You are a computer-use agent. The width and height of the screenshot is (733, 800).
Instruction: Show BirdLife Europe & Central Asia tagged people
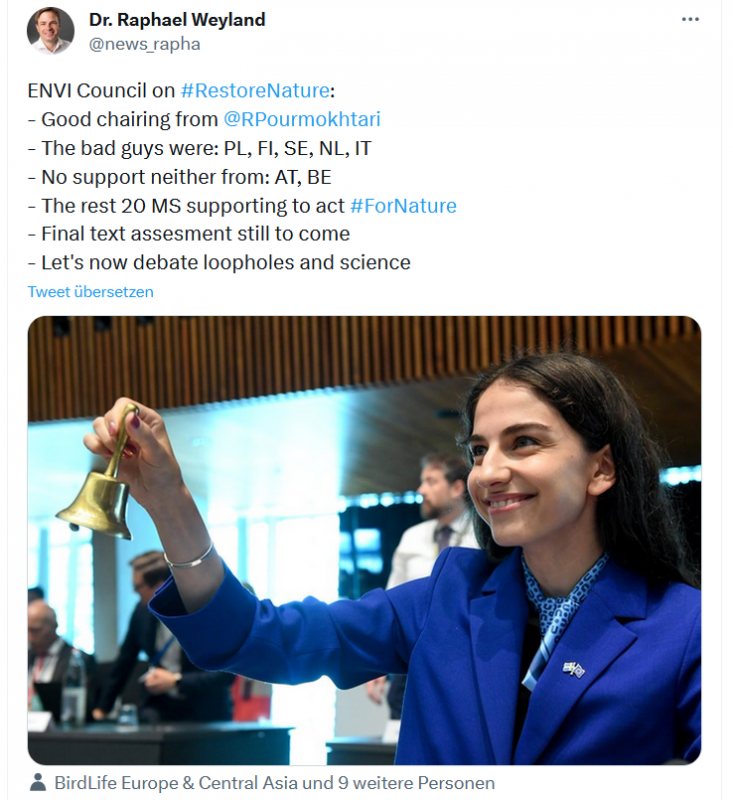pyautogui.click(x=275, y=783)
